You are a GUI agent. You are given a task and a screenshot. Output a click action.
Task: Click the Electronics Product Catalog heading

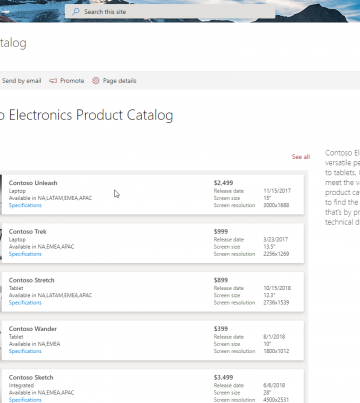tap(91, 115)
